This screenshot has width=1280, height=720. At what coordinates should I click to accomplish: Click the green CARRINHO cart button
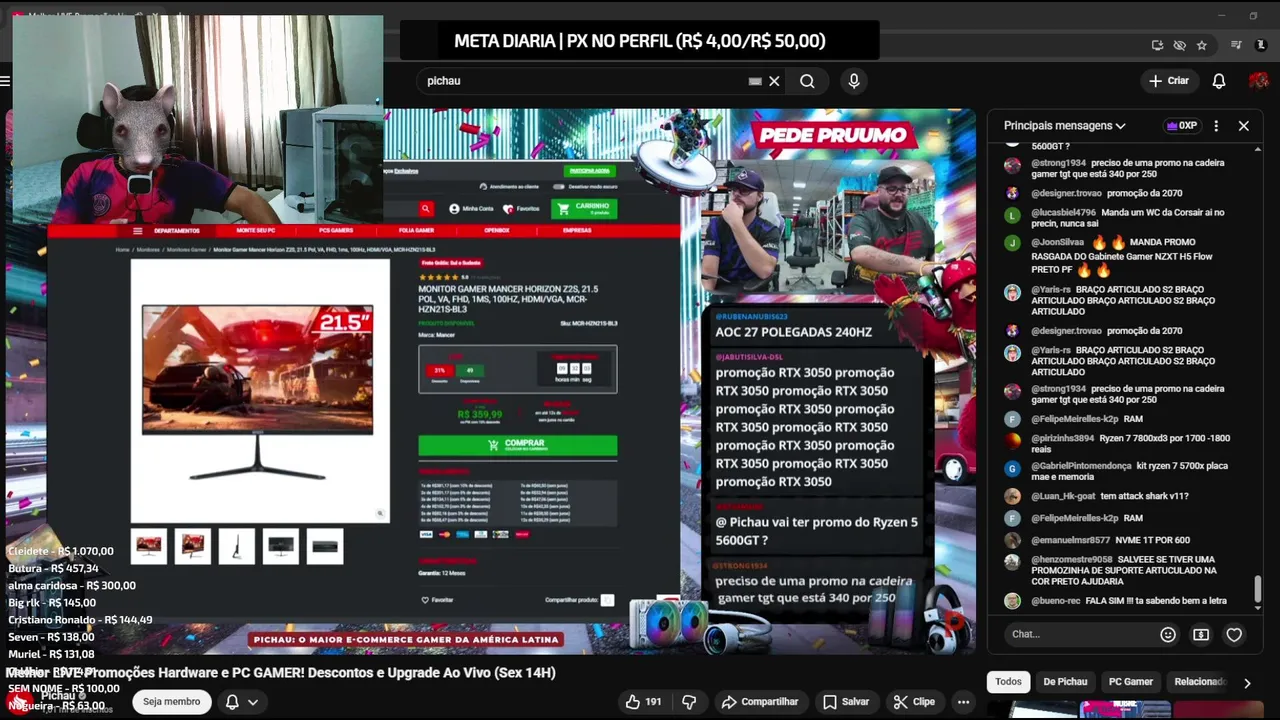pyautogui.click(x=584, y=208)
